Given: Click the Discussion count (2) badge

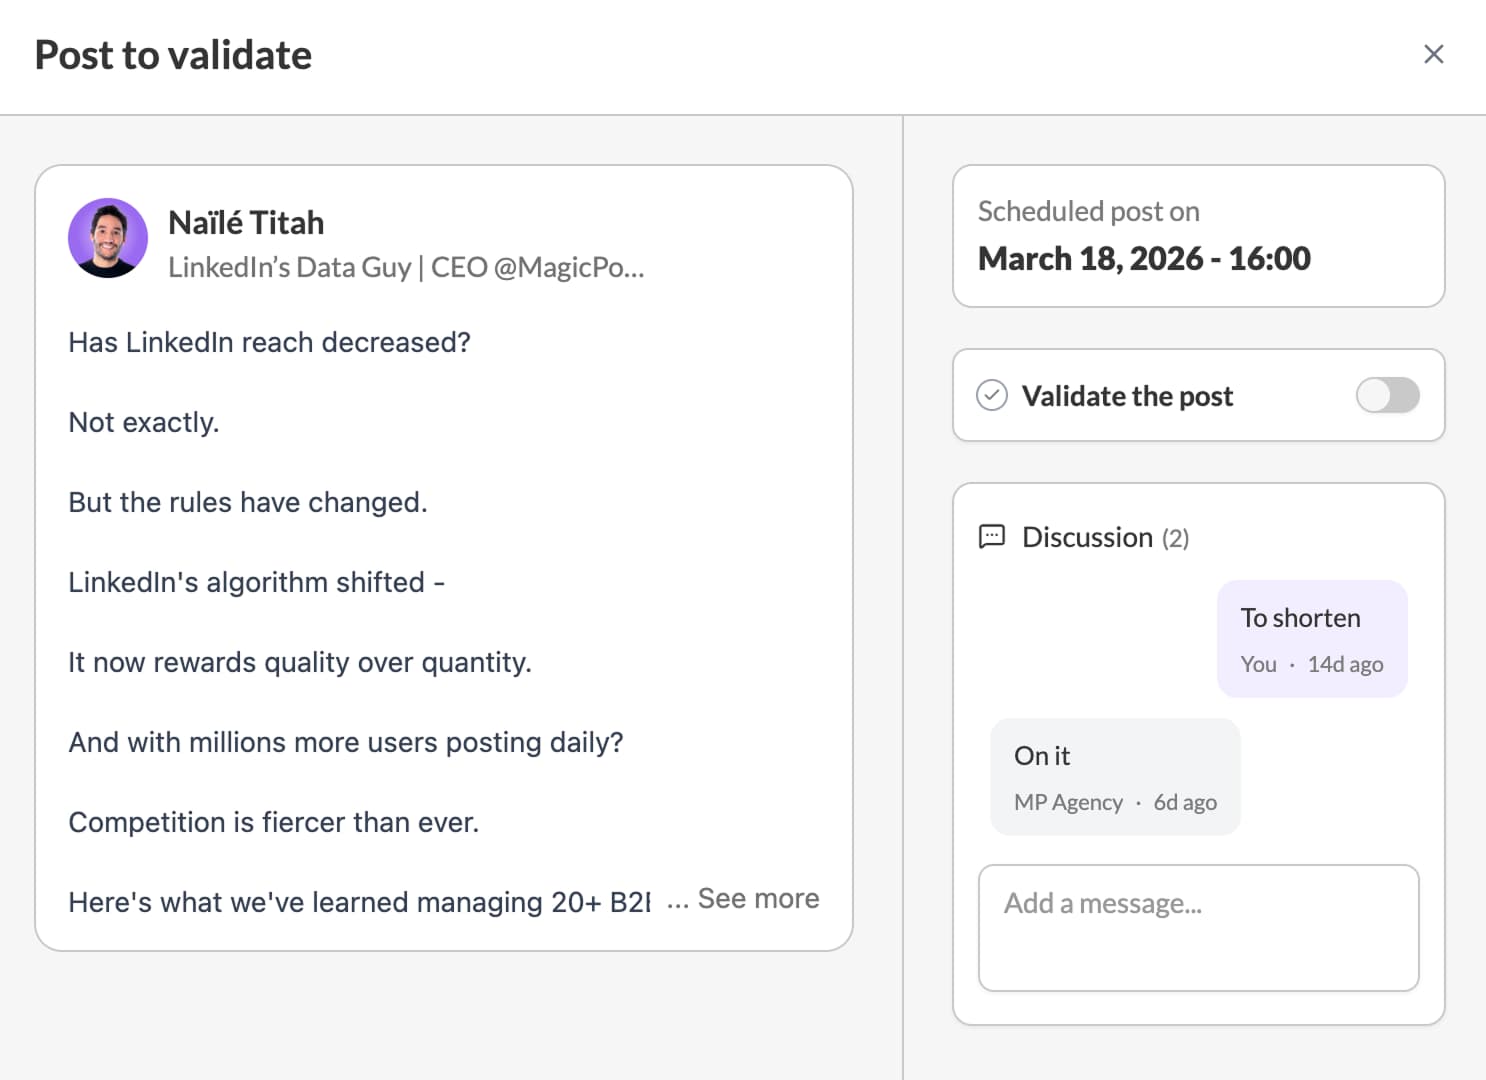Looking at the screenshot, I should coord(1175,538).
